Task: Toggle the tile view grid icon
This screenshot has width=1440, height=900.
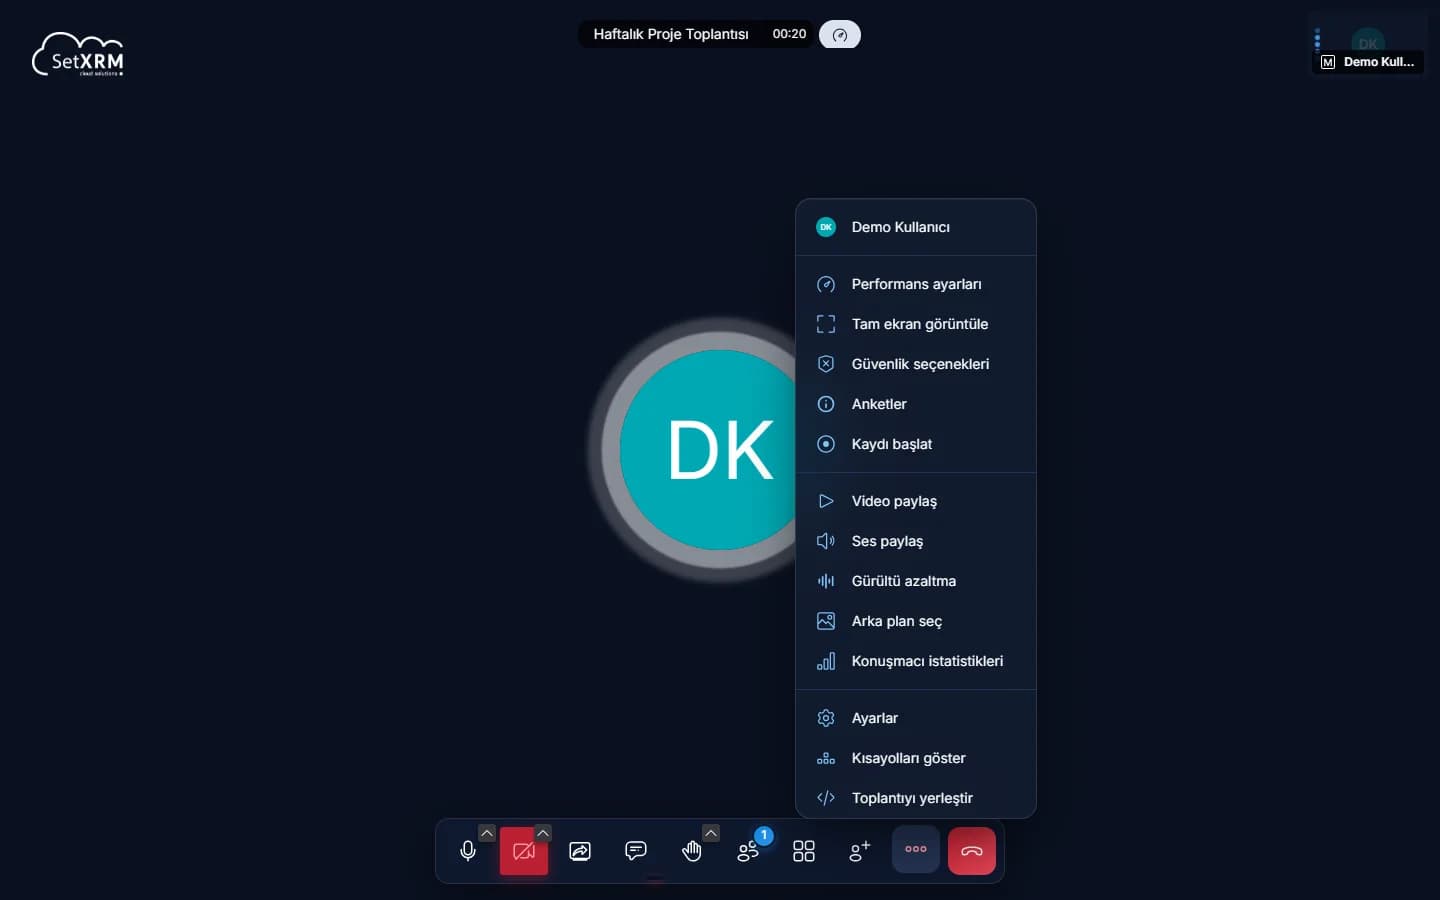Action: tap(804, 851)
